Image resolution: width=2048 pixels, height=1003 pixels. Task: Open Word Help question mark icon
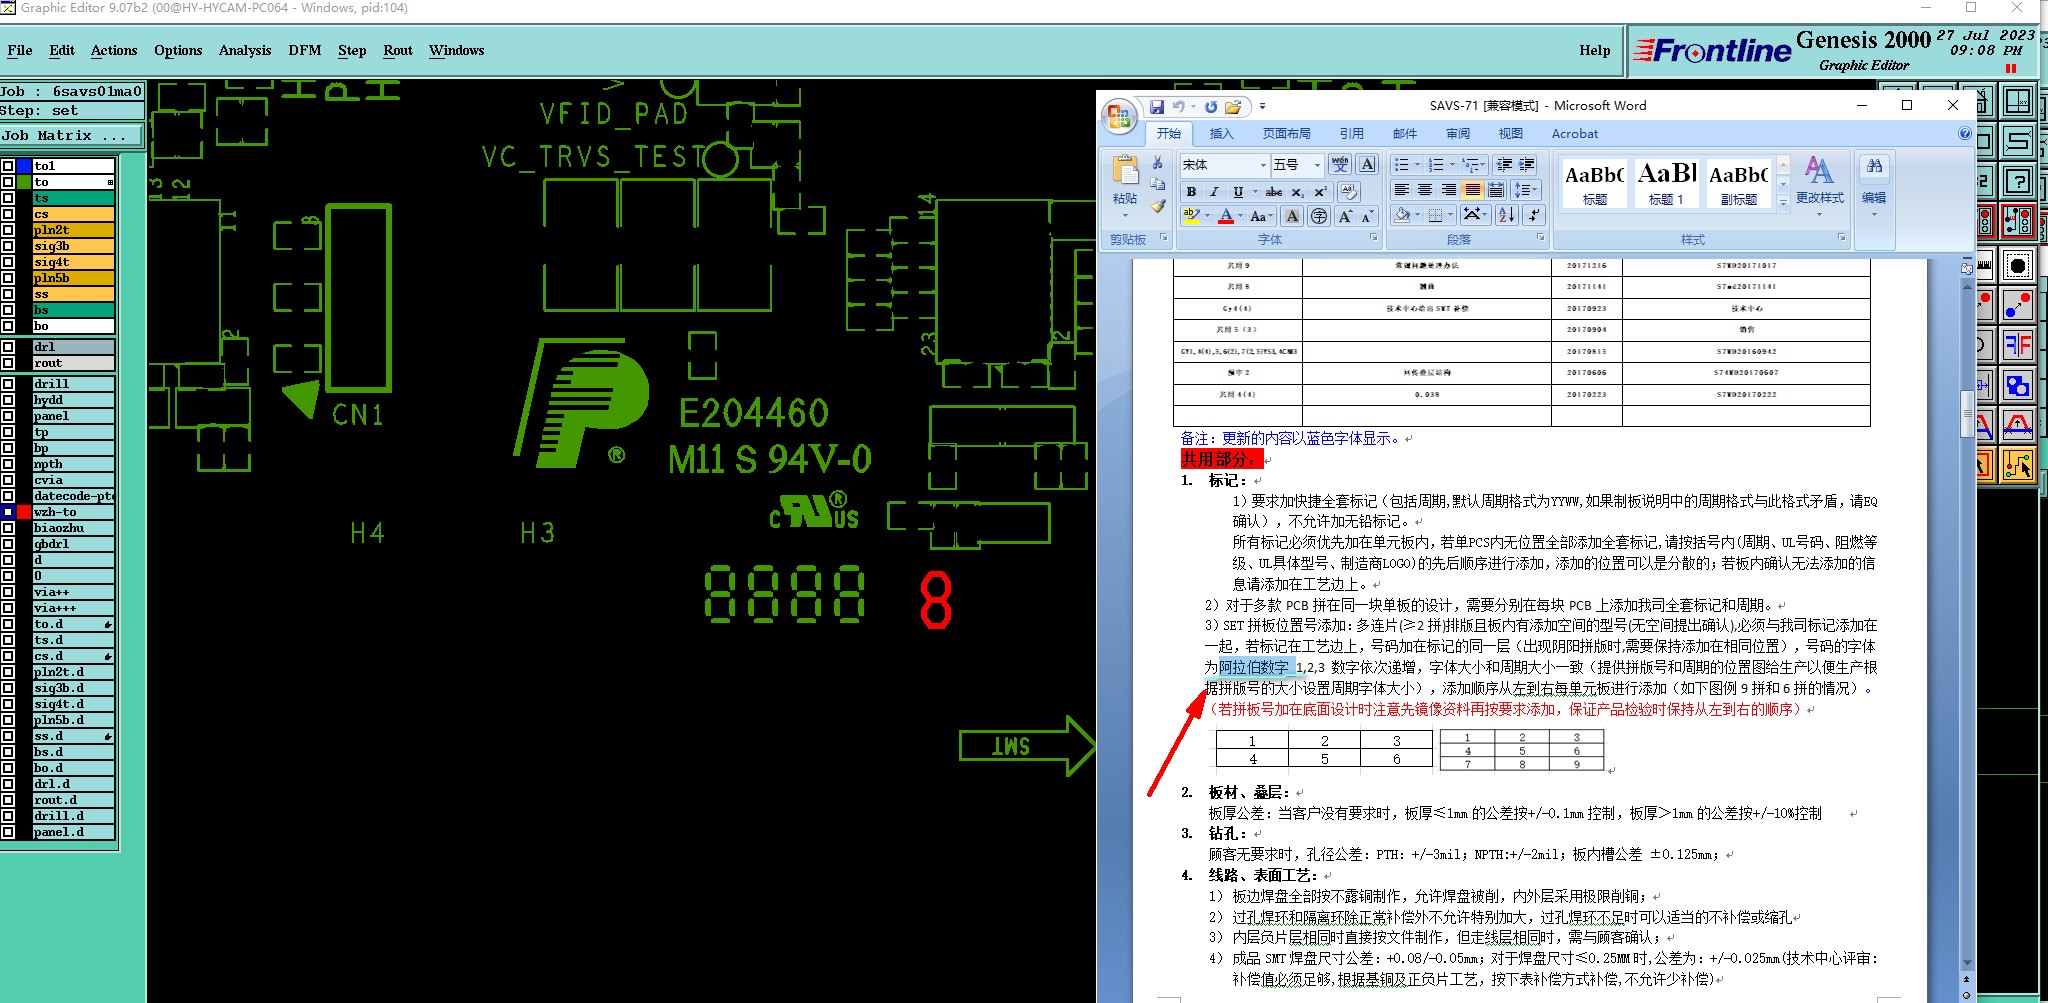tap(1964, 133)
